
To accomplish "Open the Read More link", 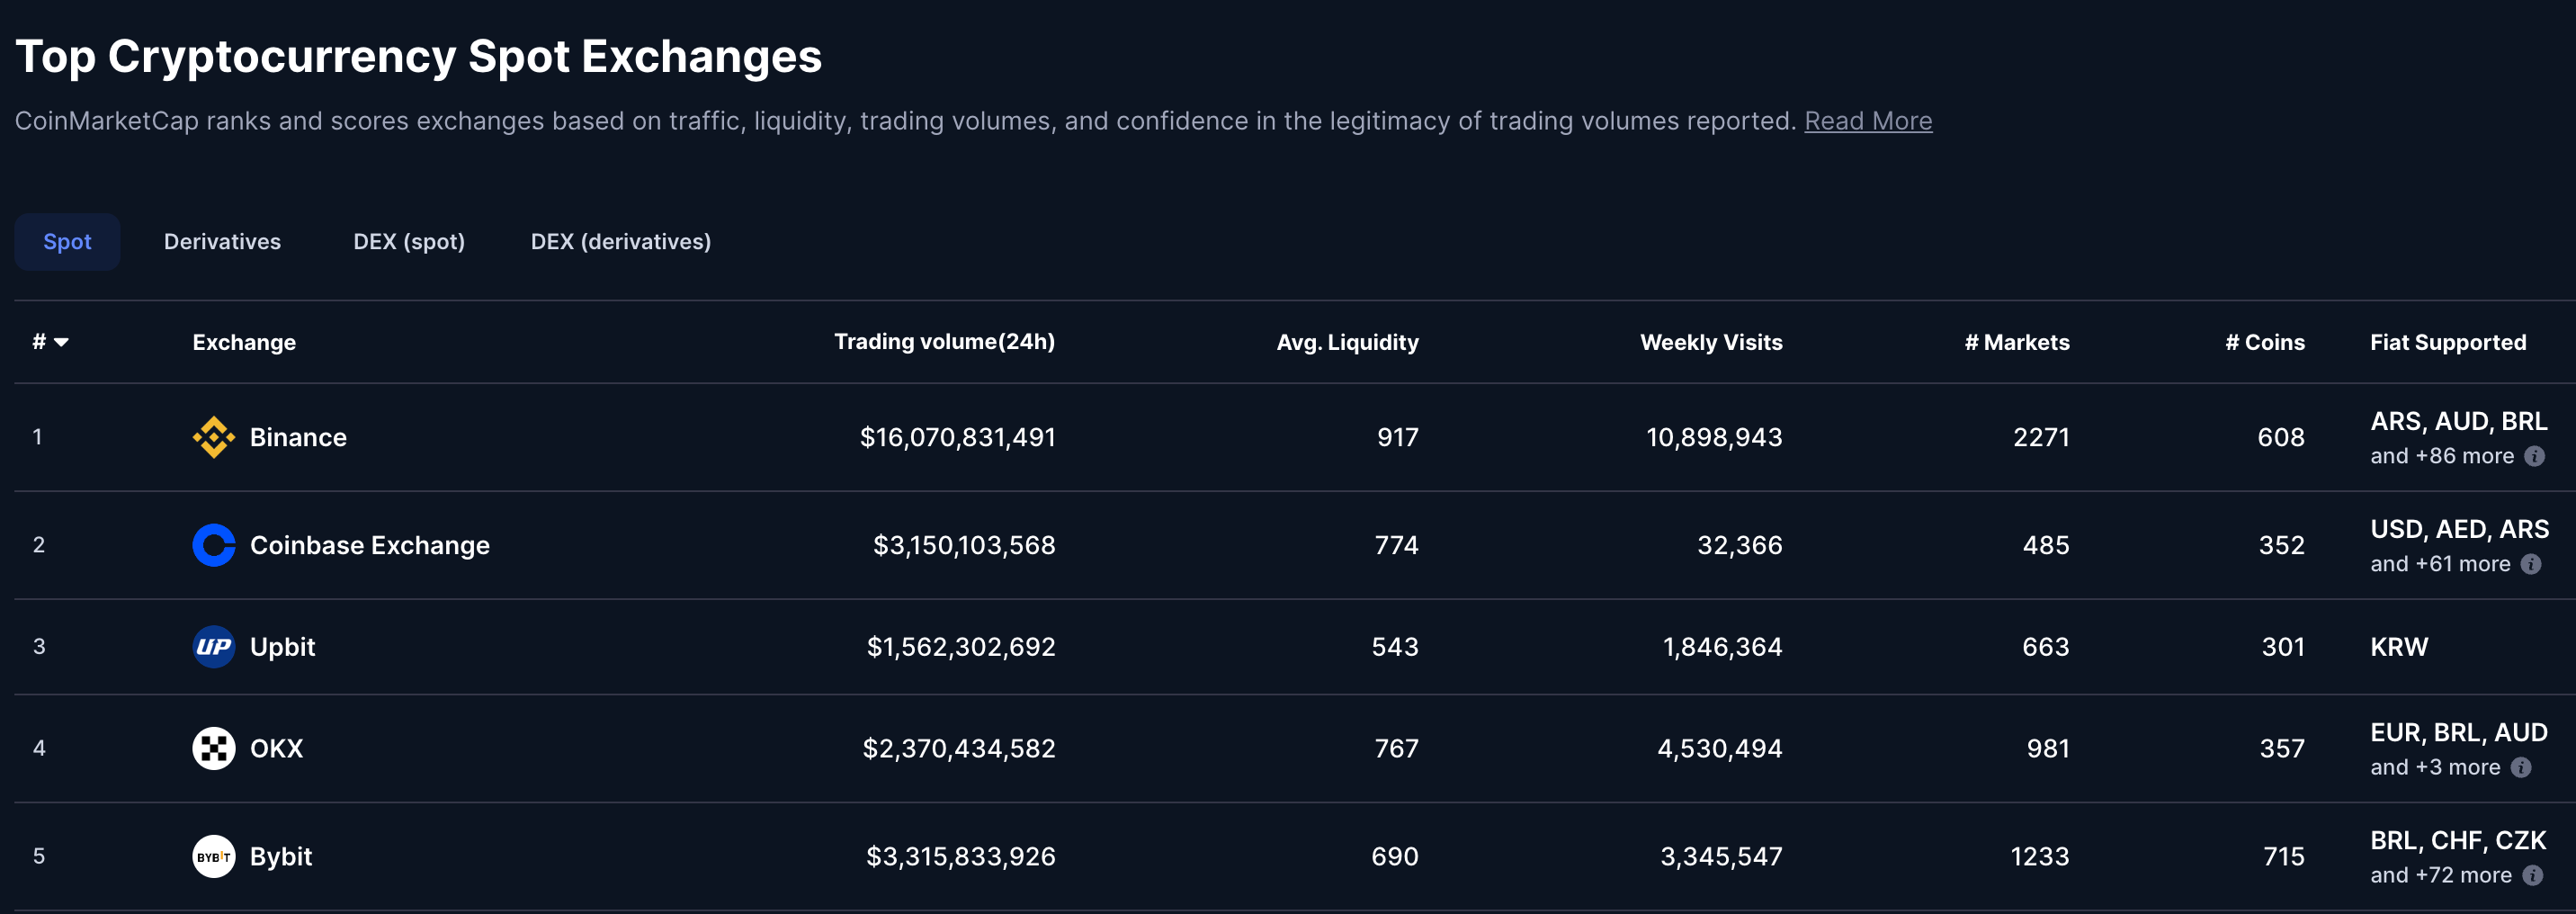I will tap(1868, 121).
